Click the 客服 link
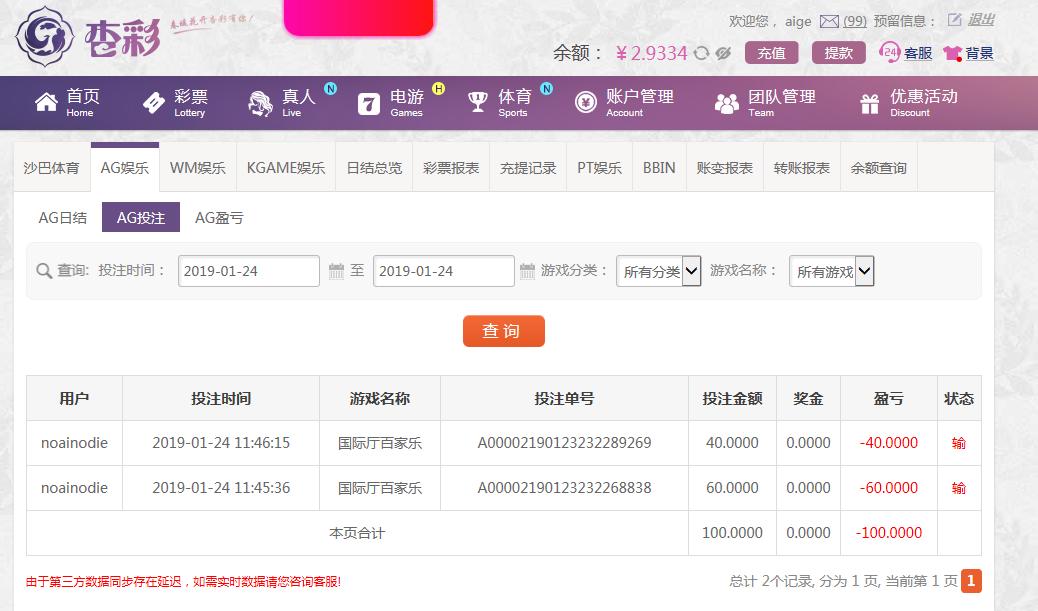This screenshot has width=1038, height=611. [918, 53]
